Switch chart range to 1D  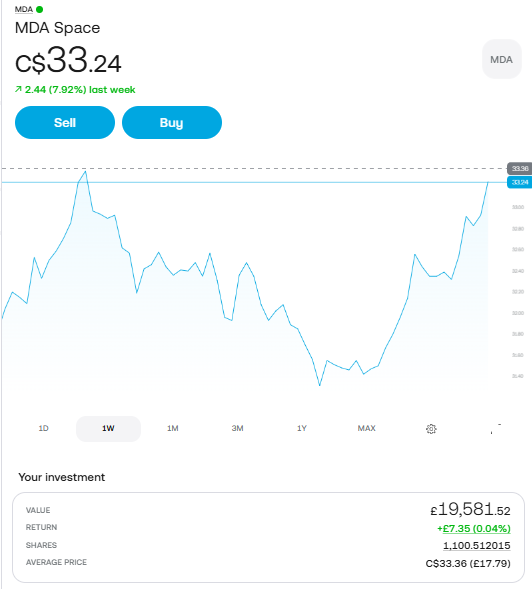tap(44, 428)
